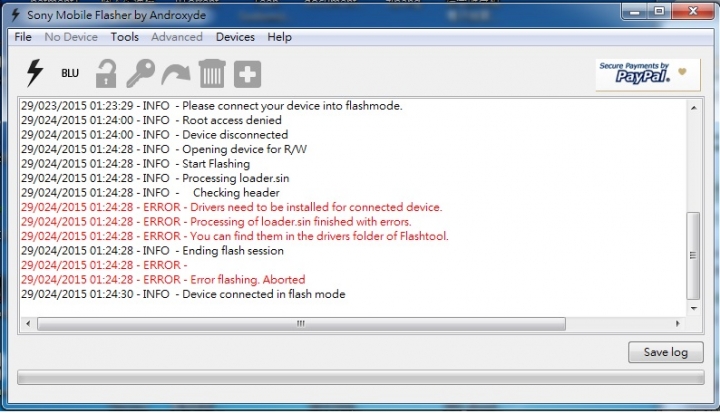
Task: Select the 'Ending flash session' log line
Action: tap(152, 251)
